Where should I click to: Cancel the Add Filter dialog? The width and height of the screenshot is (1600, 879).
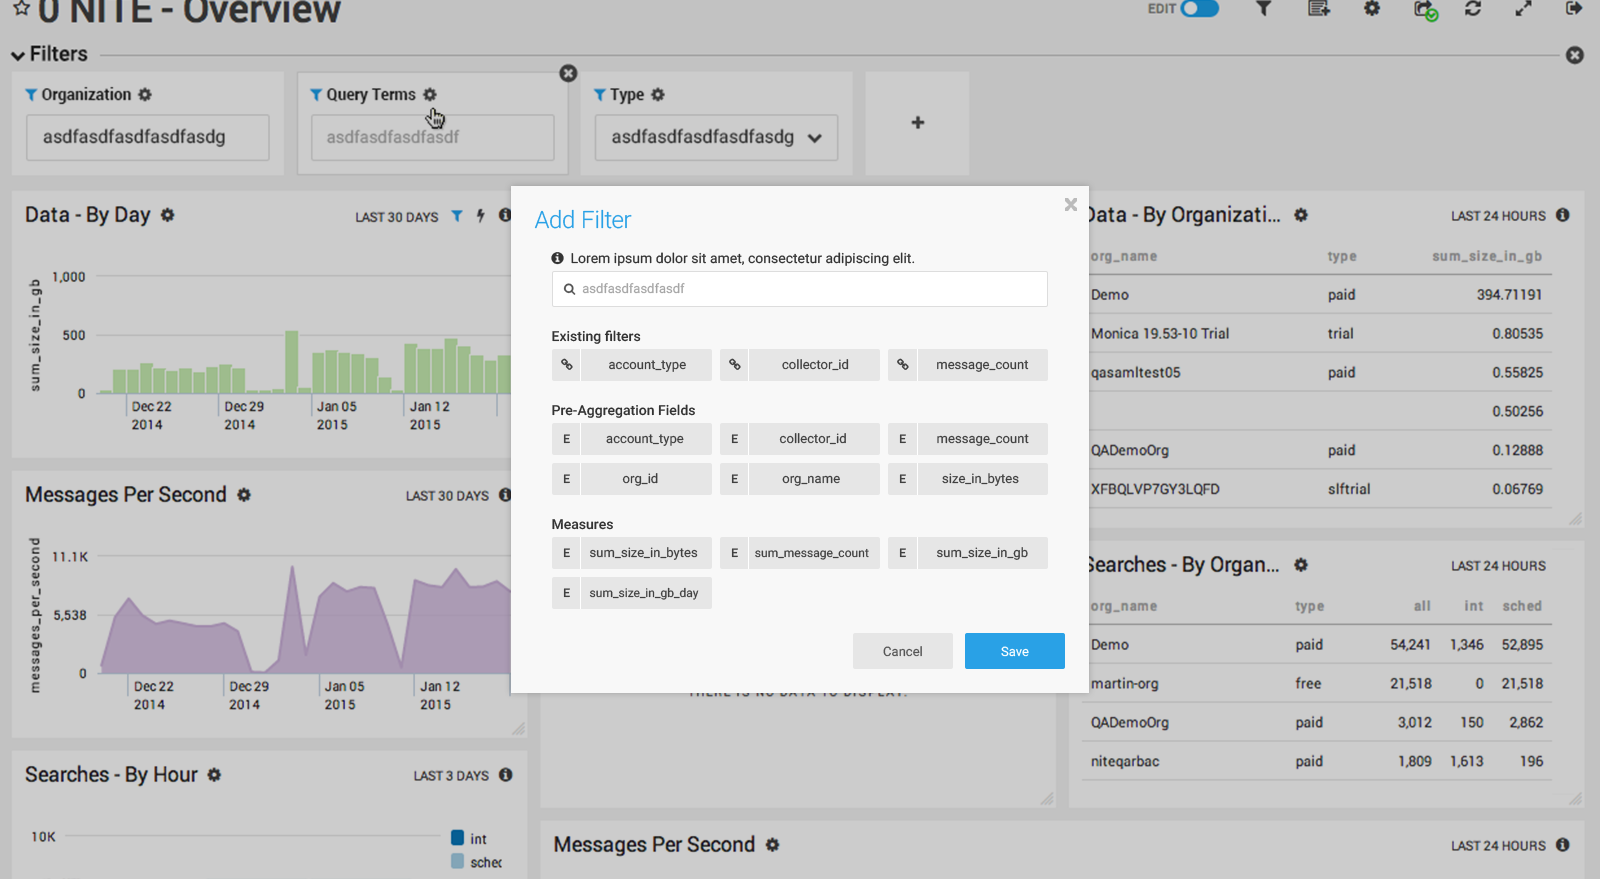coord(903,651)
